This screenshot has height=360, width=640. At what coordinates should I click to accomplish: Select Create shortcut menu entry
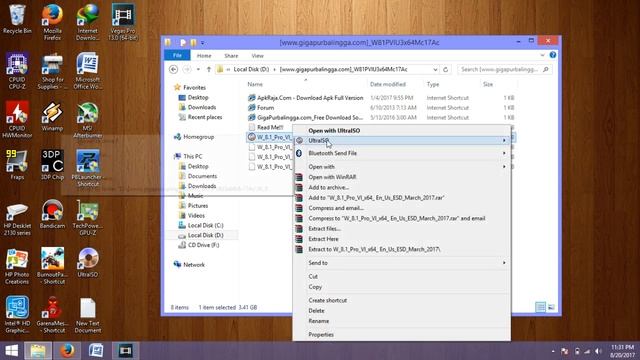(x=402, y=300)
